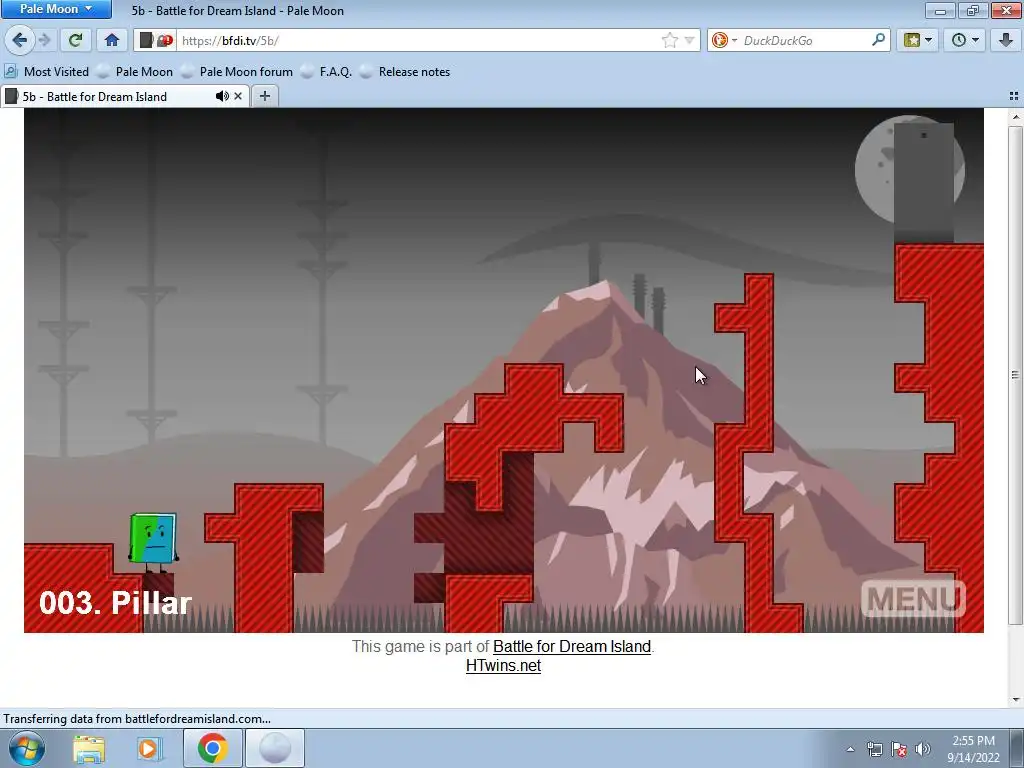Bookmark this page with the star icon
This screenshot has height=768, width=1024.
(669, 40)
